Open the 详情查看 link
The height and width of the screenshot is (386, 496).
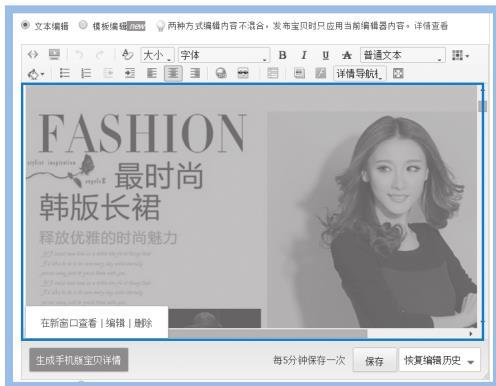pyautogui.click(x=431, y=26)
